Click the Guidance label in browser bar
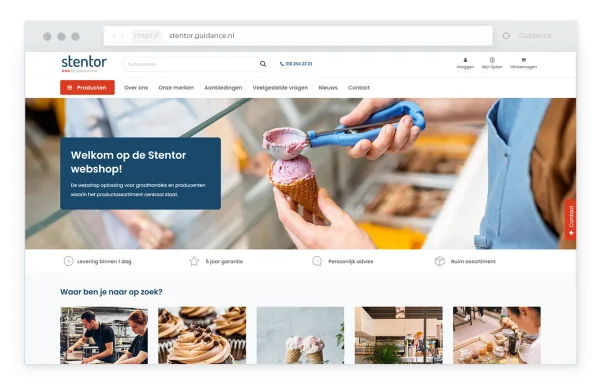 [535, 36]
